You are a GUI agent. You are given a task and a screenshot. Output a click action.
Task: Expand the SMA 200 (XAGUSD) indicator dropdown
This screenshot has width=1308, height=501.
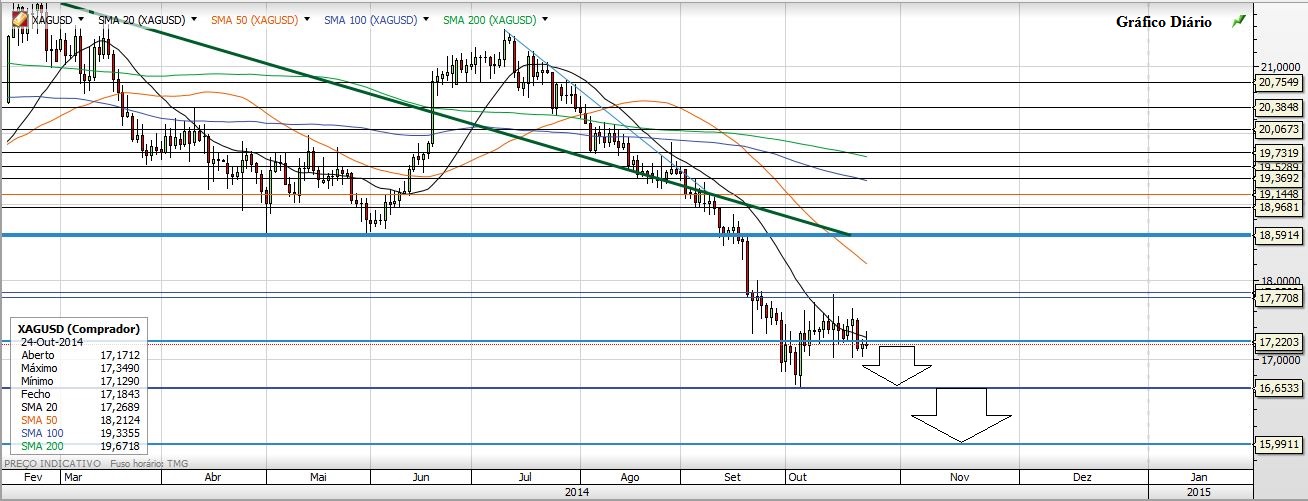tap(545, 20)
